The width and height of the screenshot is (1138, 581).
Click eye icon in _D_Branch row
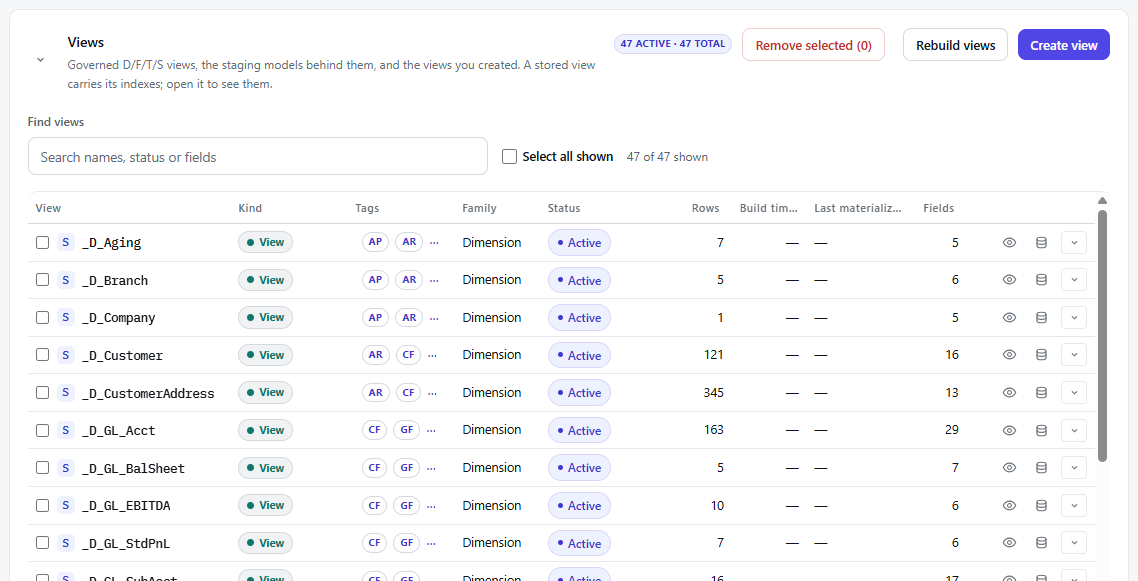pos(1009,280)
